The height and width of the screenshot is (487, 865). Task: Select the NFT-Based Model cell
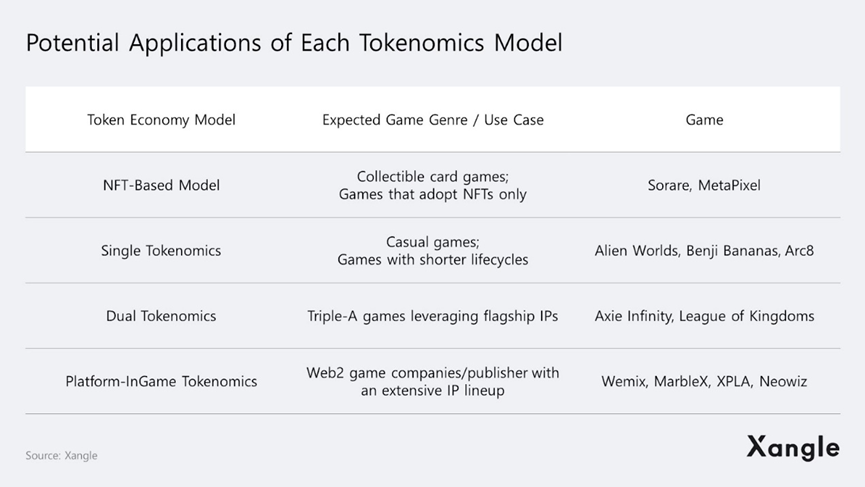click(x=161, y=185)
